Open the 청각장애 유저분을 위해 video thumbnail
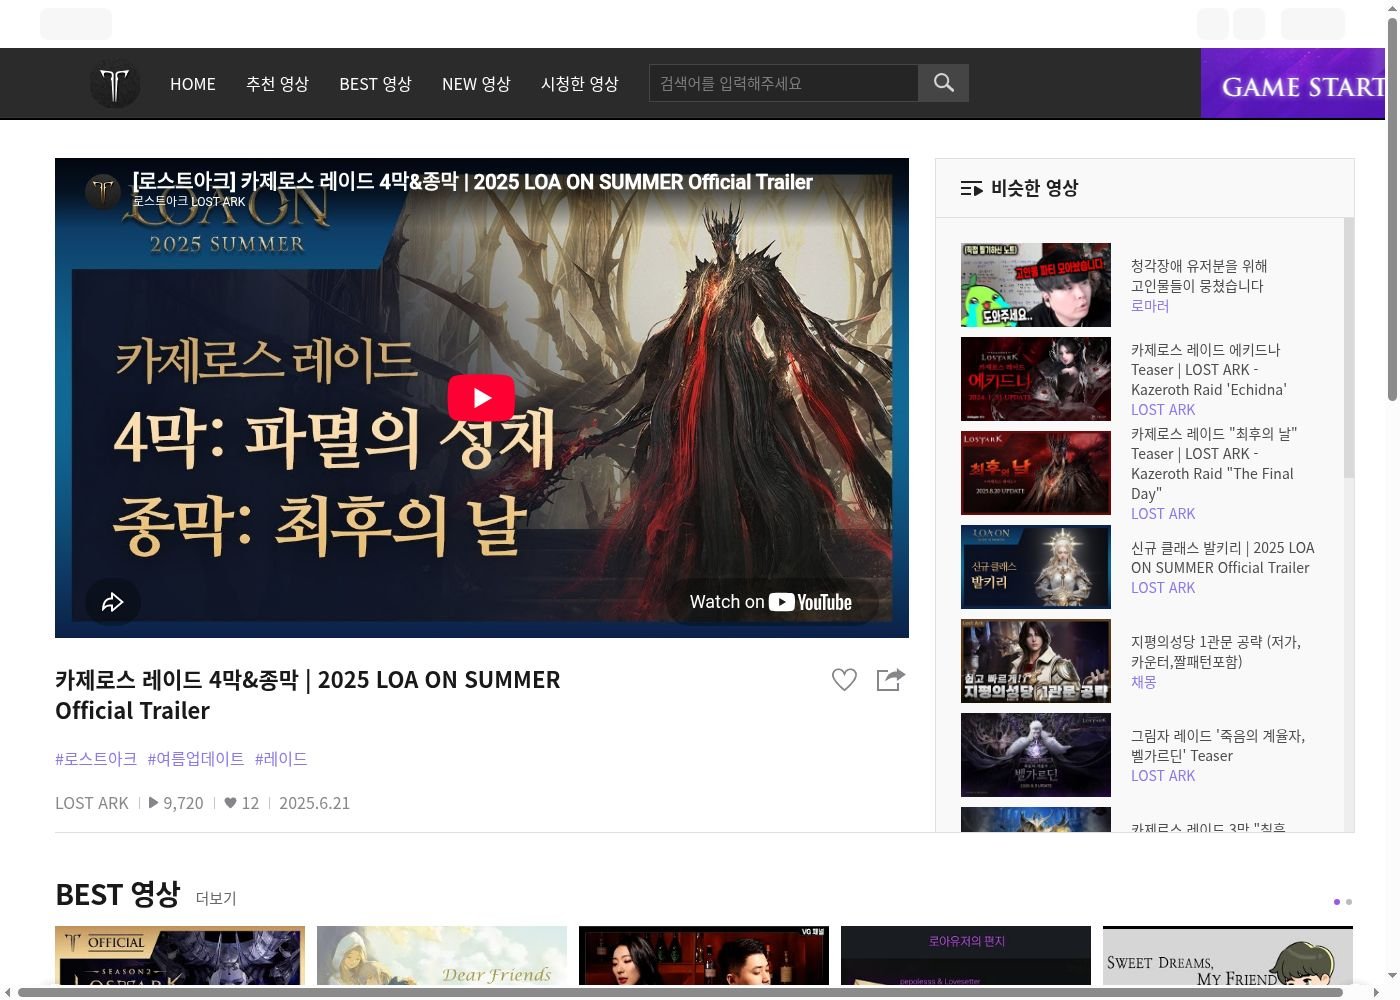The width and height of the screenshot is (1400, 1000). point(1036,285)
